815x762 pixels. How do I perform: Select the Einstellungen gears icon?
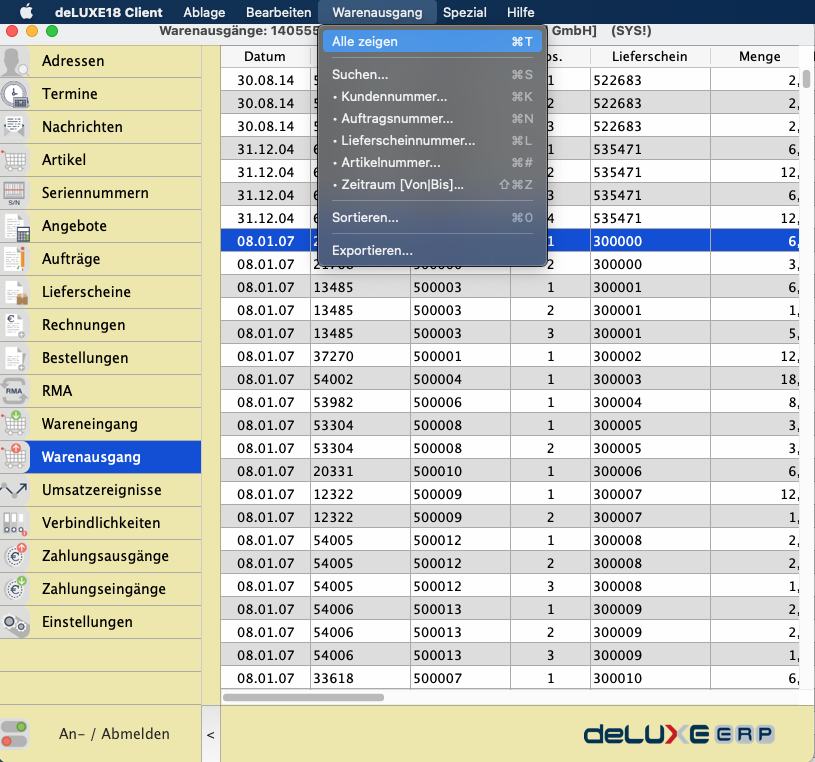coord(15,623)
